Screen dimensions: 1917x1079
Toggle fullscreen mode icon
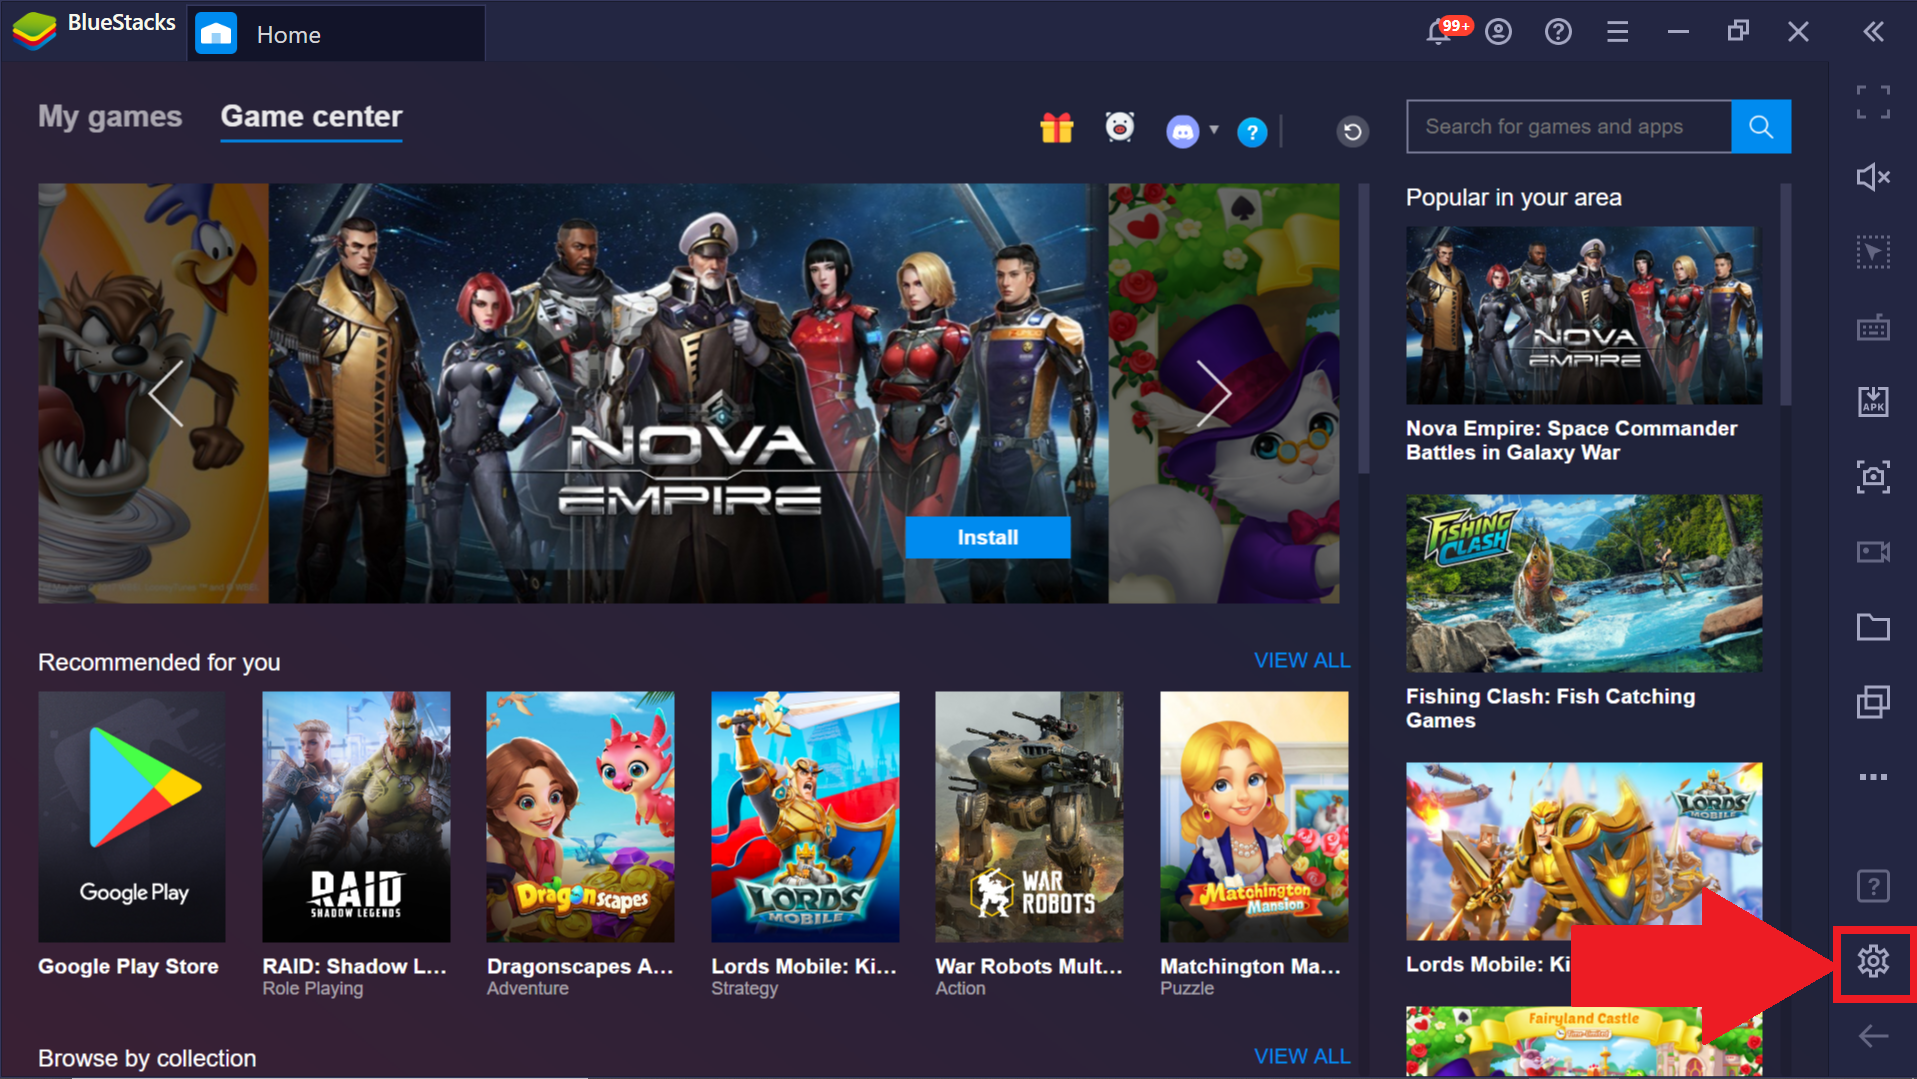coord(1873,102)
